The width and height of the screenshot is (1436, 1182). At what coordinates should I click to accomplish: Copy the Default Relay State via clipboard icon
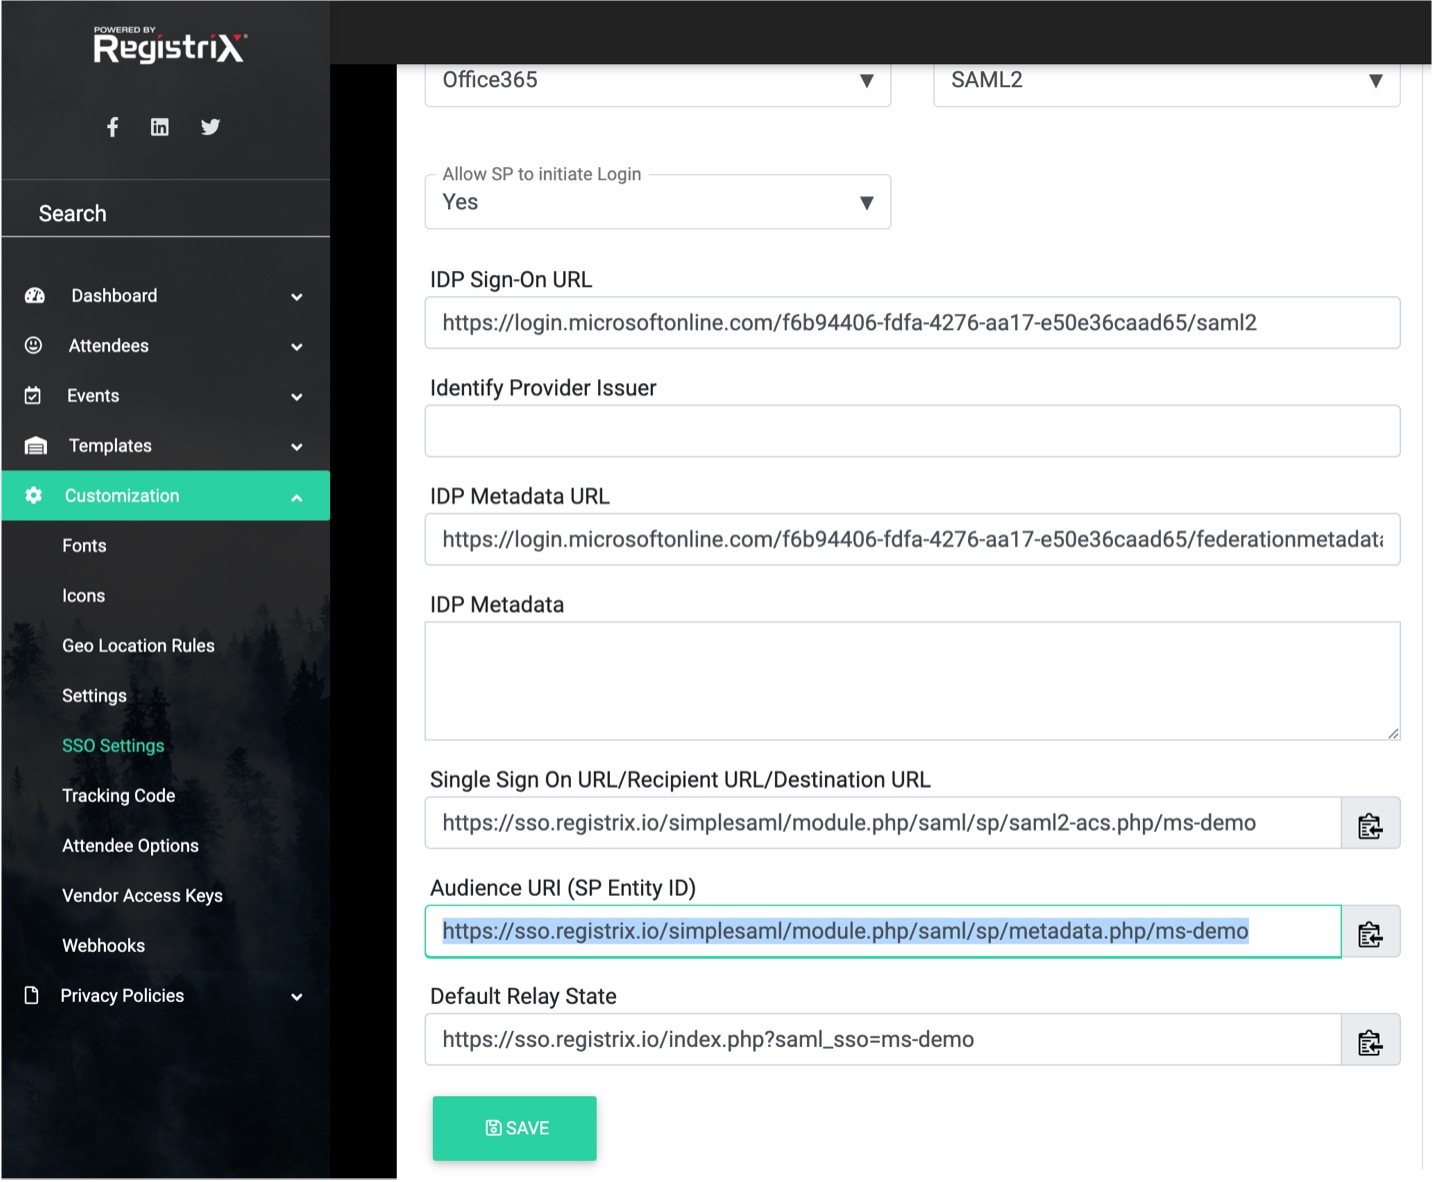1370,1039
